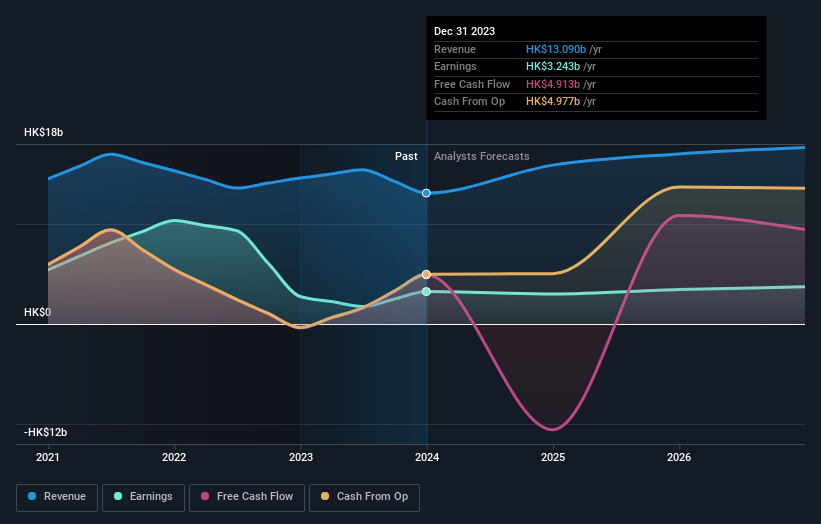Viewport: 821px width, 524px height.
Task: Select the Earnings data point at 2024
Action: pos(426,292)
